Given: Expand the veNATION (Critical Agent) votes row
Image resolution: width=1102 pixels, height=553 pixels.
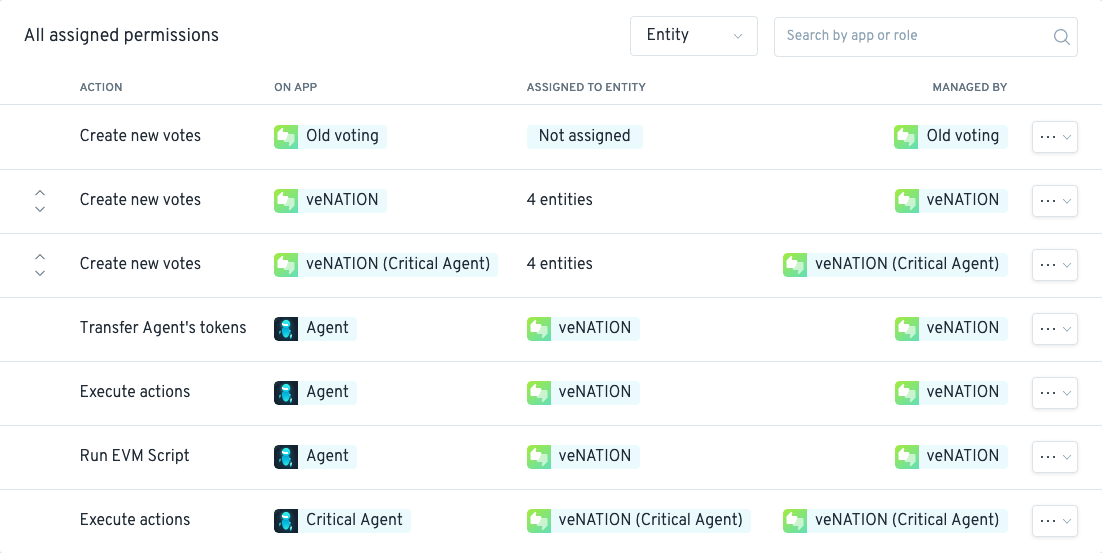Looking at the screenshot, I should click(x=40, y=265).
